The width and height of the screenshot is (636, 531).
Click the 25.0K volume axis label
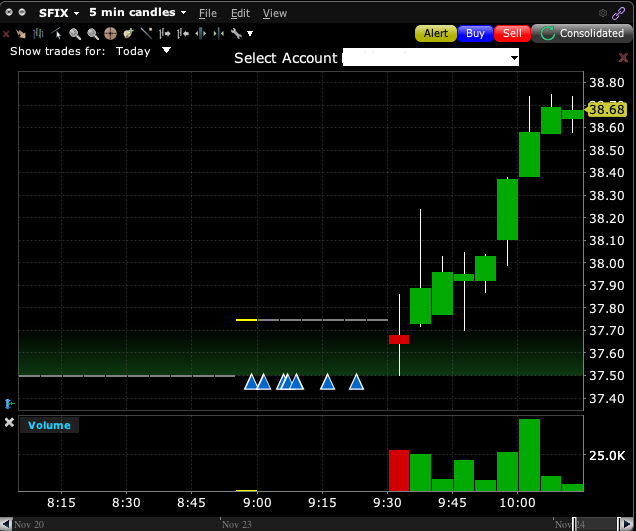click(607, 456)
